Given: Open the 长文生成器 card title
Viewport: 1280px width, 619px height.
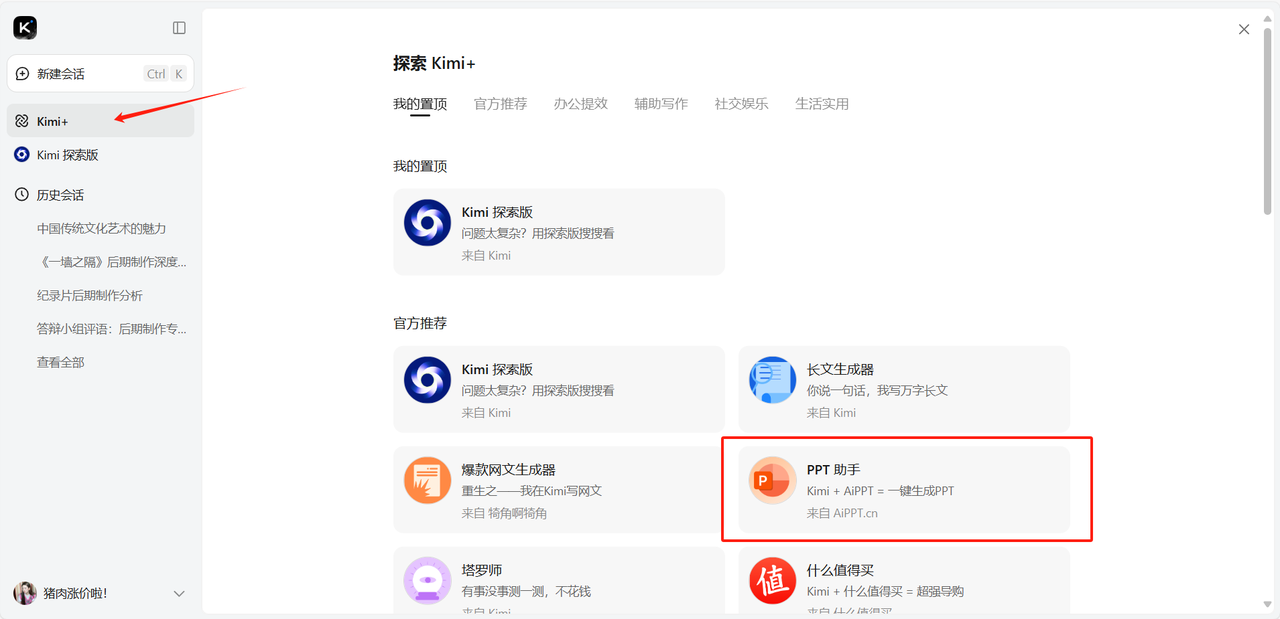Looking at the screenshot, I should coord(840,370).
